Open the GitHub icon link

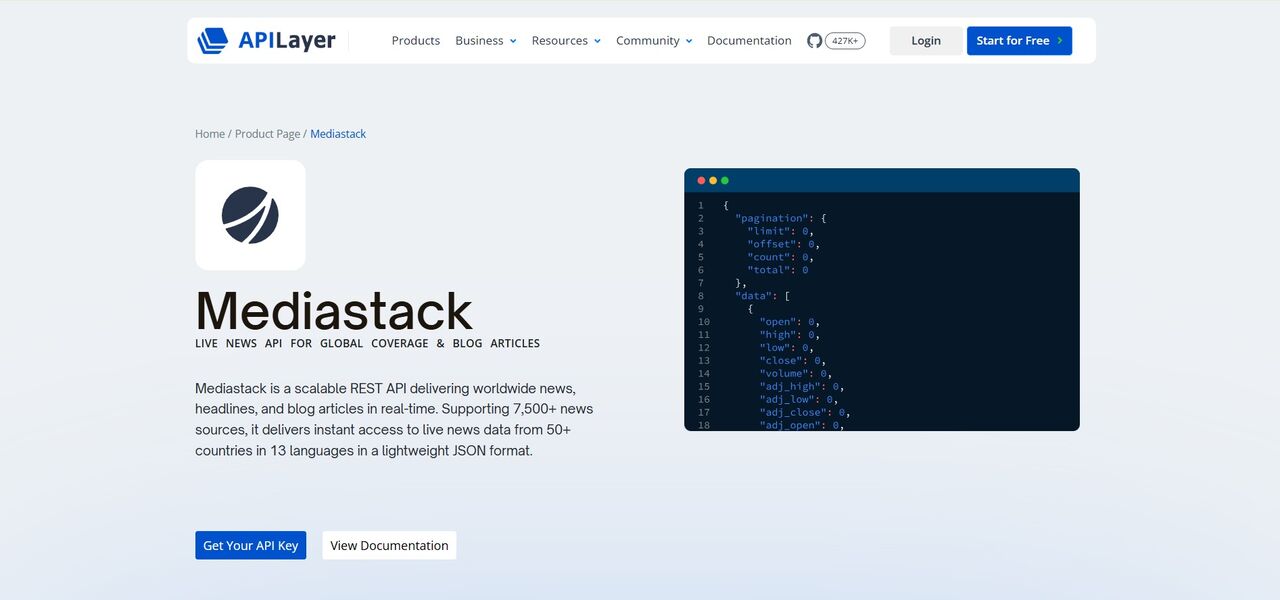tap(814, 41)
